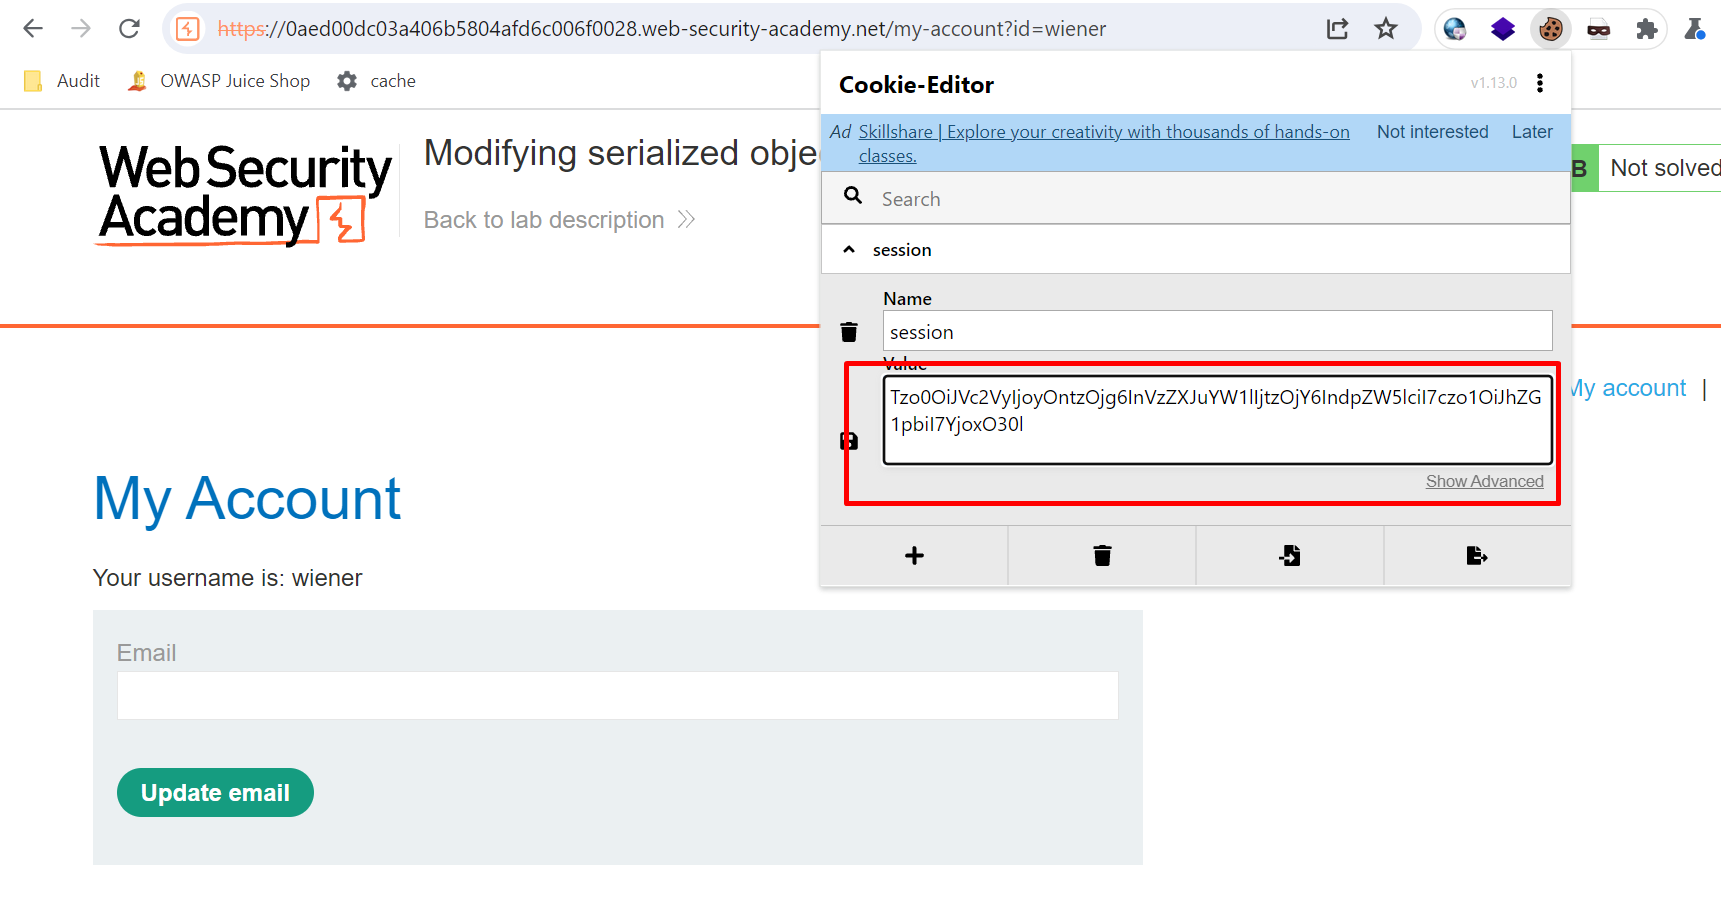The height and width of the screenshot is (899, 1721).
Task: Open the flask extension icon
Action: click(x=1695, y=29)
